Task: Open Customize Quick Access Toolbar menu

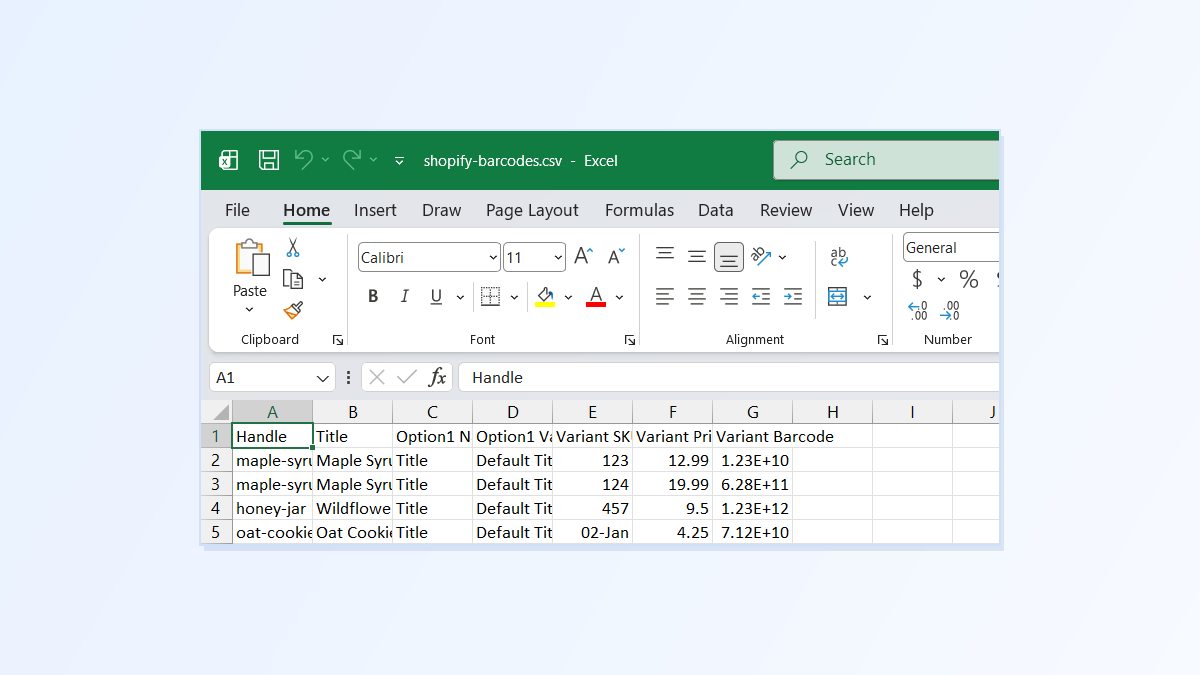Action: click(399, 160)
